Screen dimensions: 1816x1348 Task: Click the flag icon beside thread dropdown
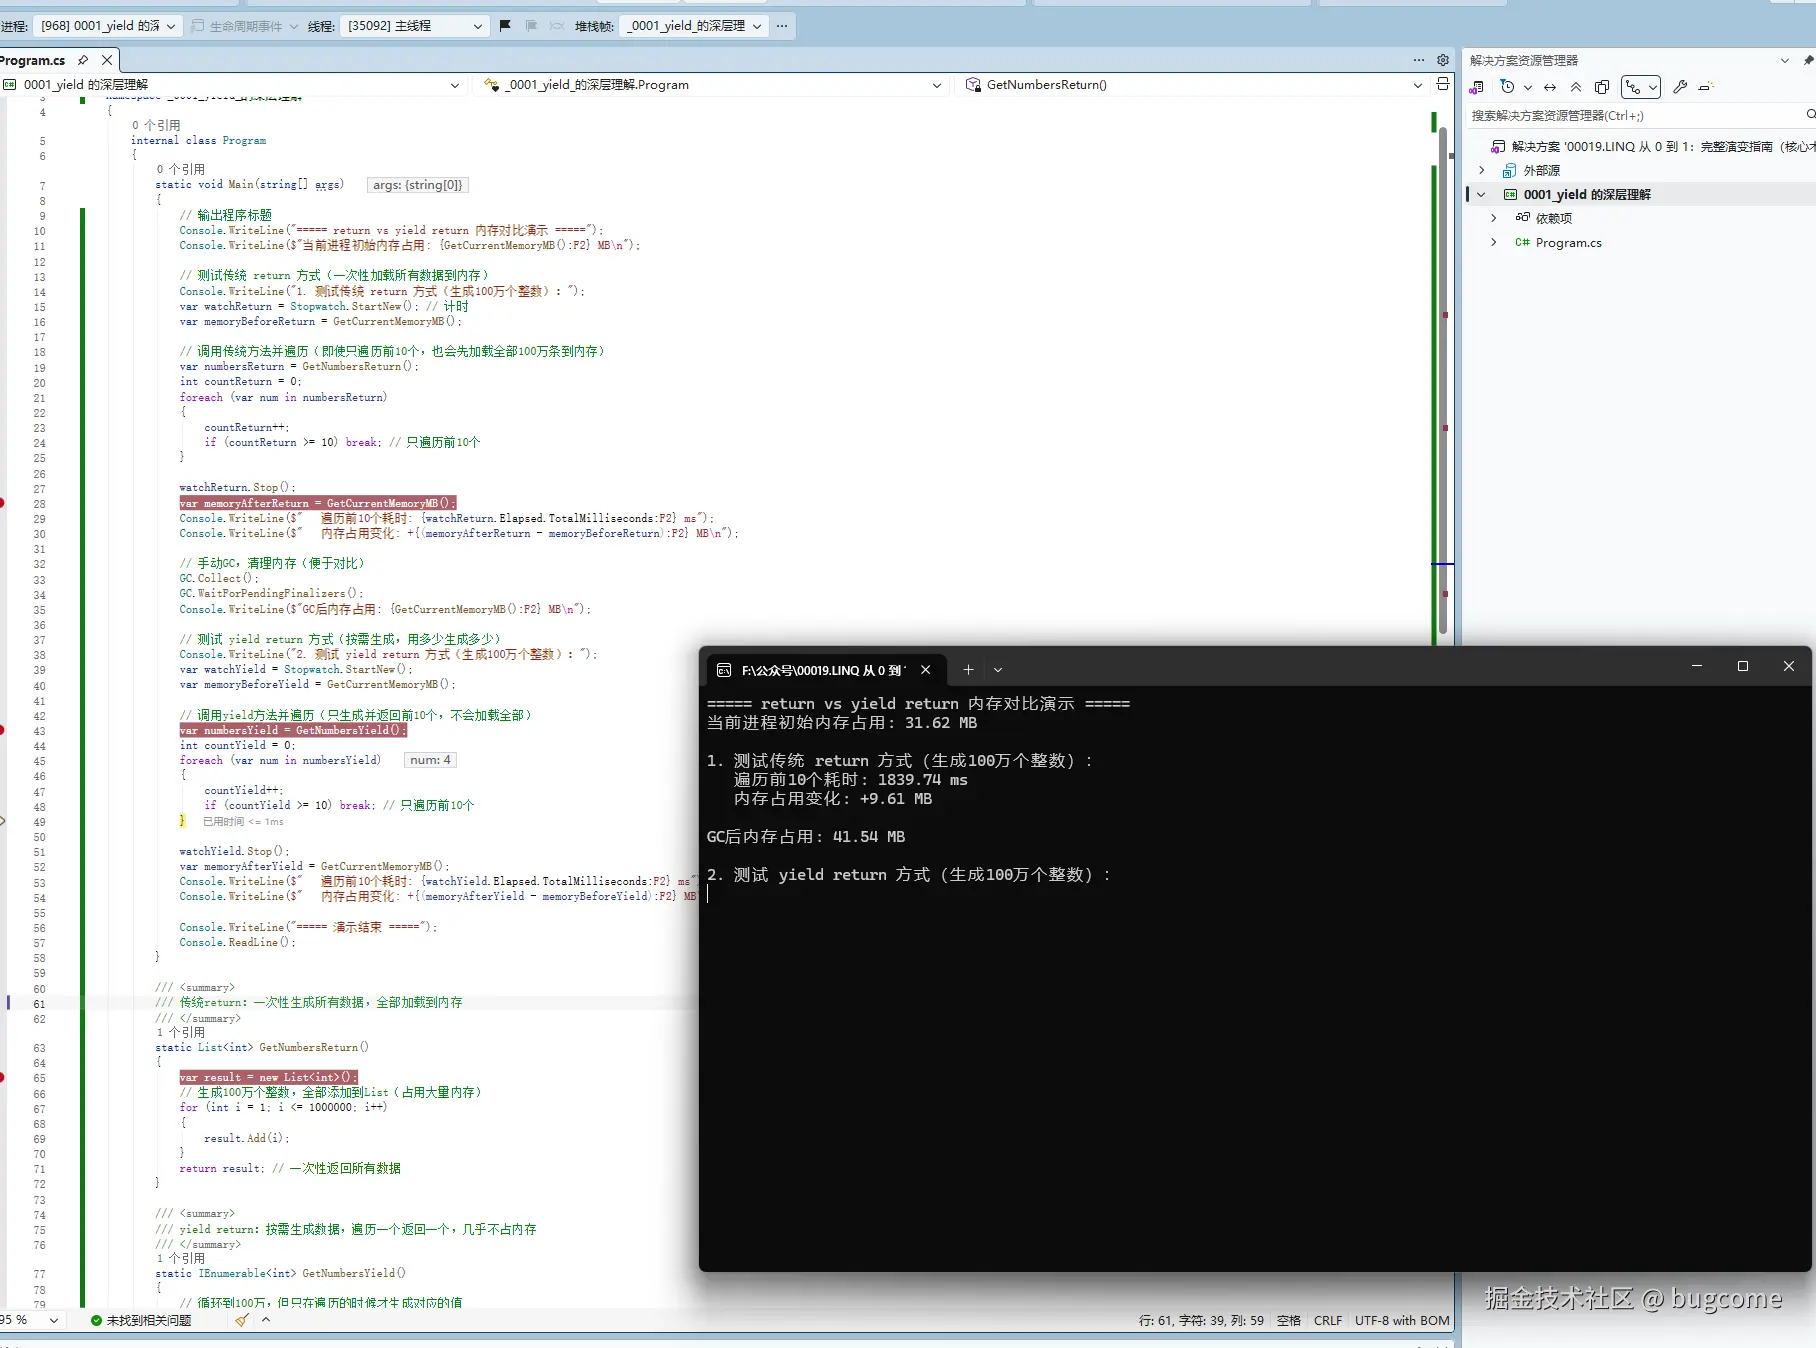[x=505, y=26]
